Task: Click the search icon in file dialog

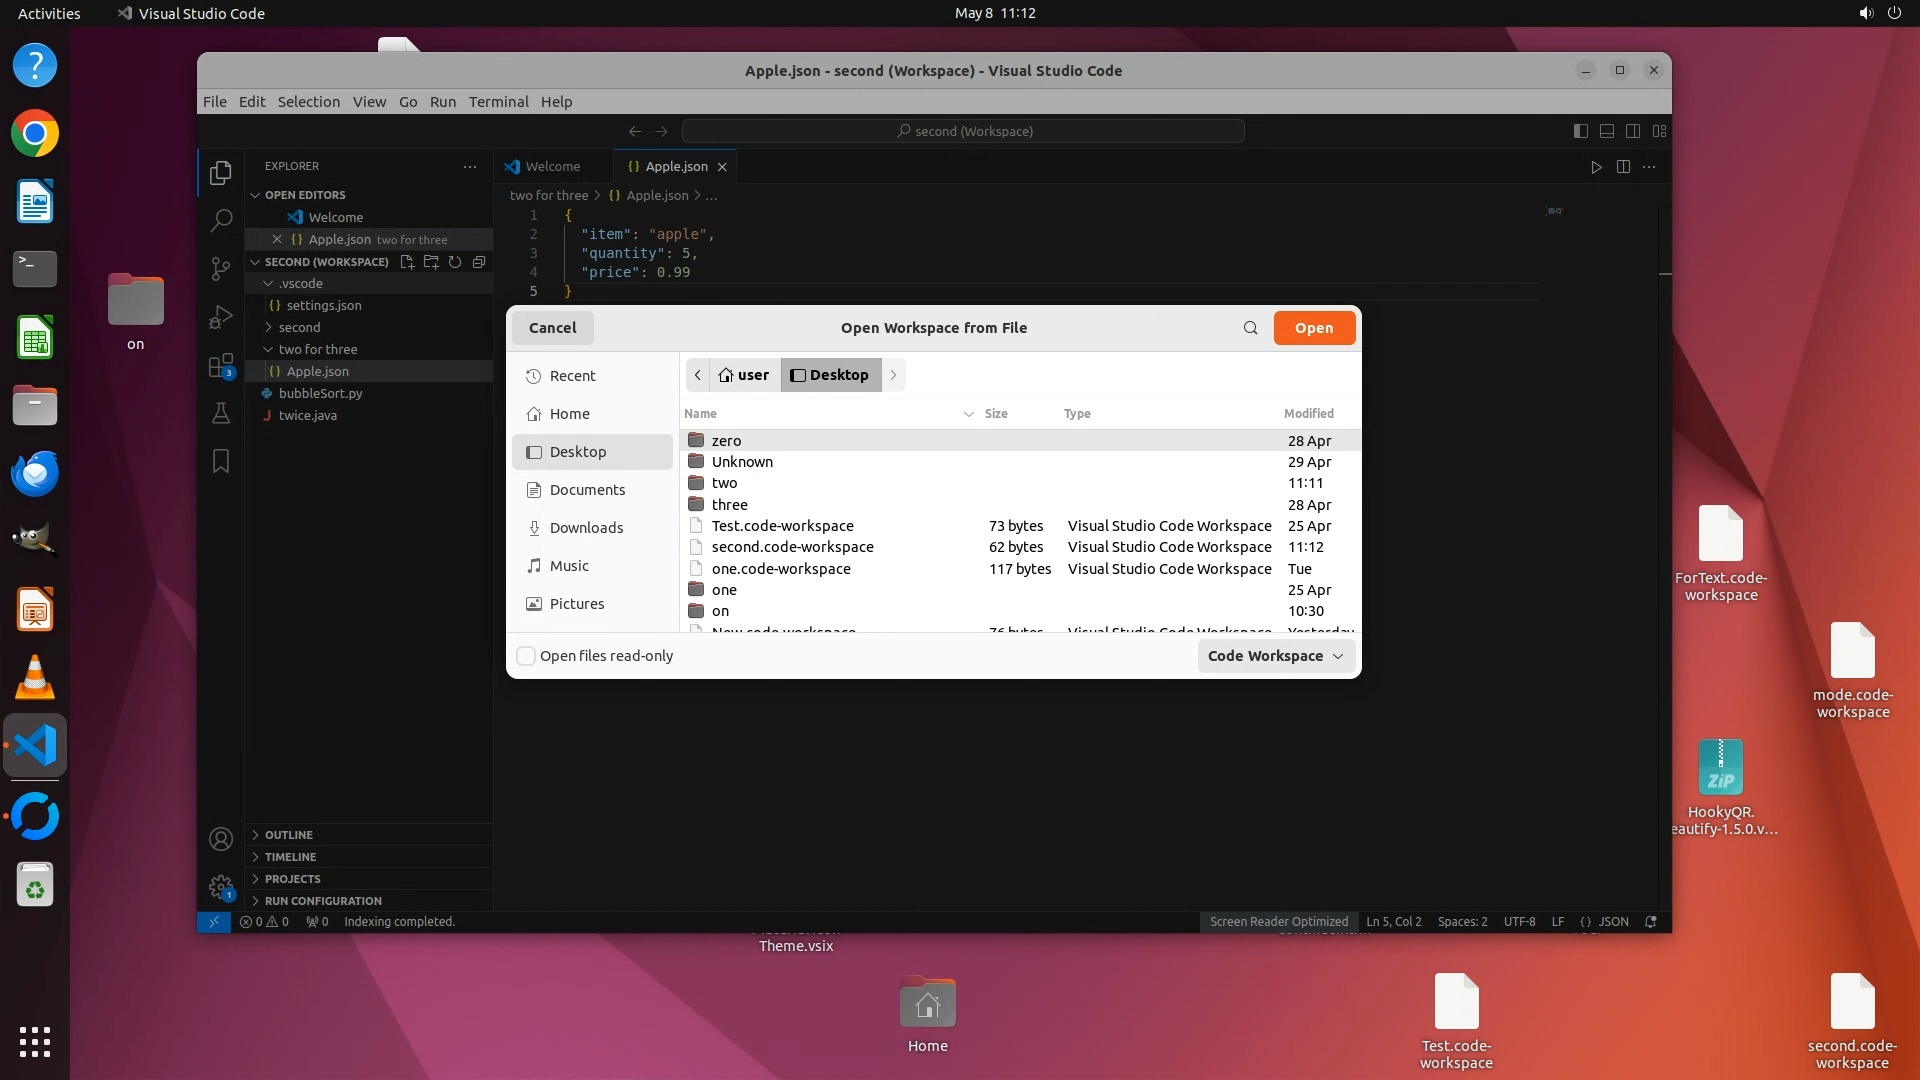Action: (x=1250, y=328)
